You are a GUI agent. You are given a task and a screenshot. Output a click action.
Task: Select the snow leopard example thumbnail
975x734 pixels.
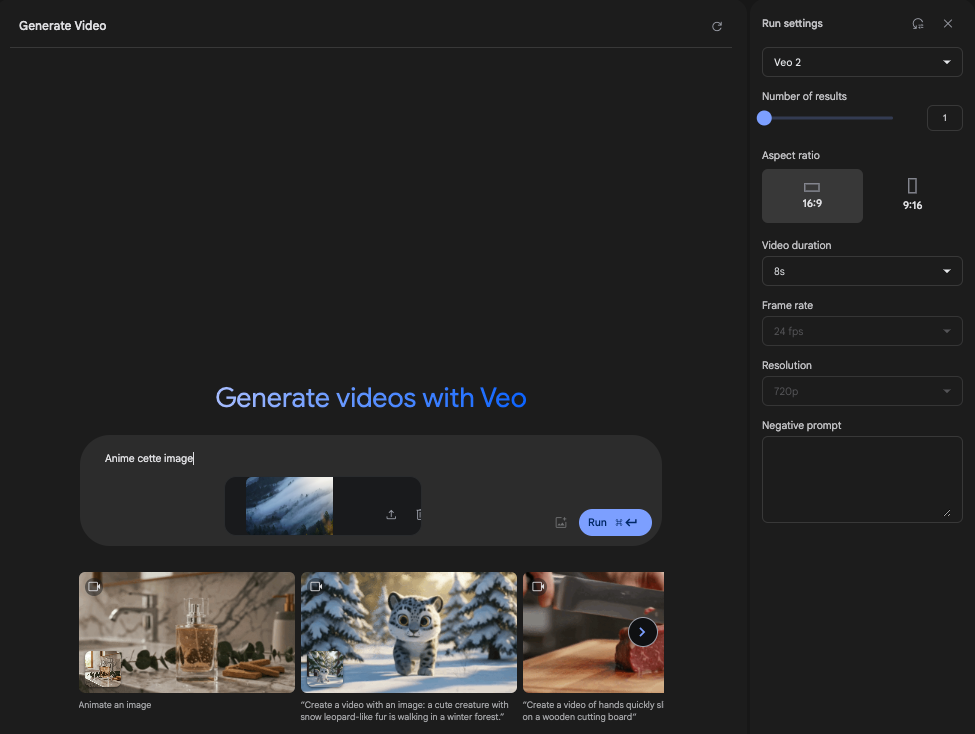pos(408,632)
